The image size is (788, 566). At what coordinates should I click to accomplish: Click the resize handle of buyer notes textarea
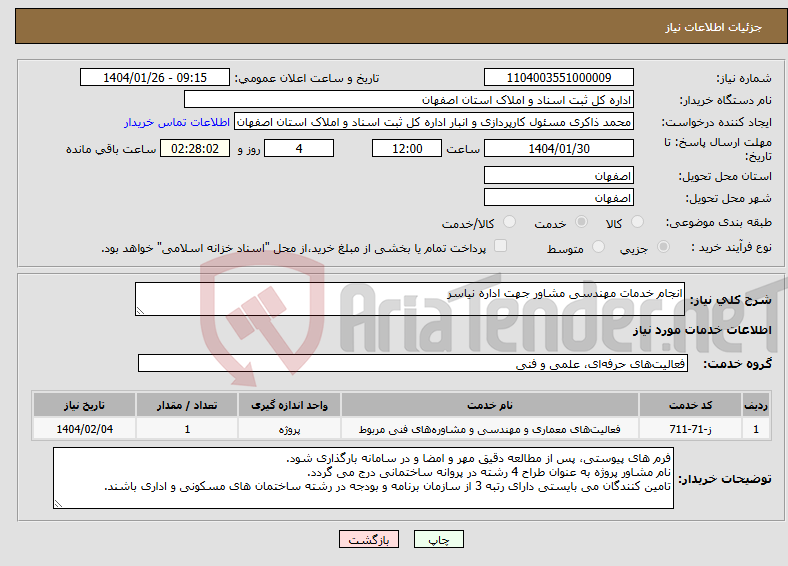point(58,504)
